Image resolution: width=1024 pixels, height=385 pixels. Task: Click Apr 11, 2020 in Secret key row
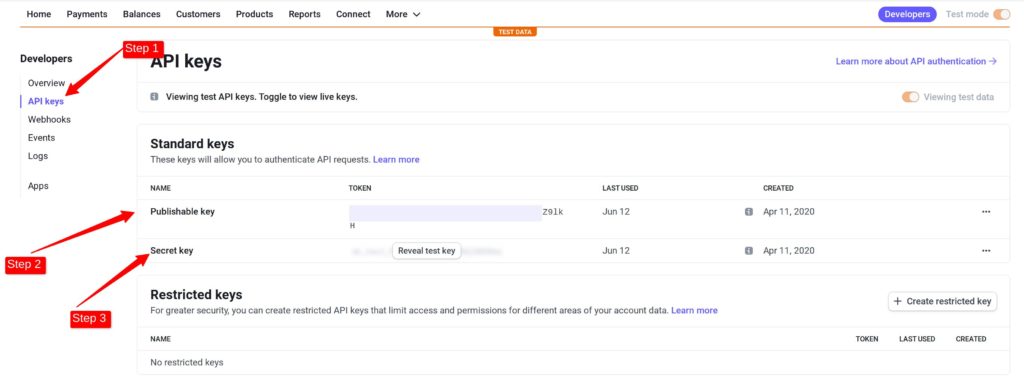tap(789, 251)
